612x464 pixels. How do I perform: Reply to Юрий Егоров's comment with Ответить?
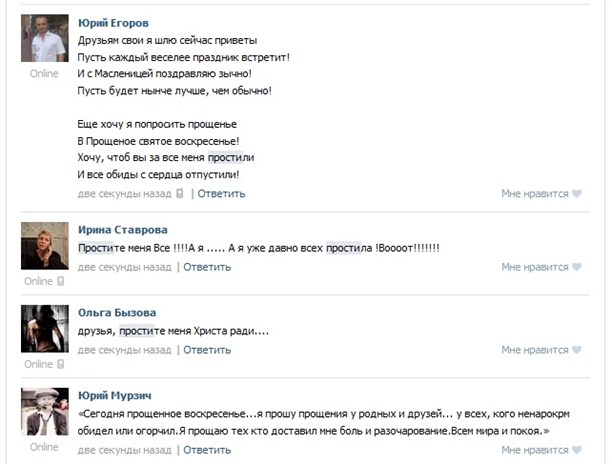[221, 194]
